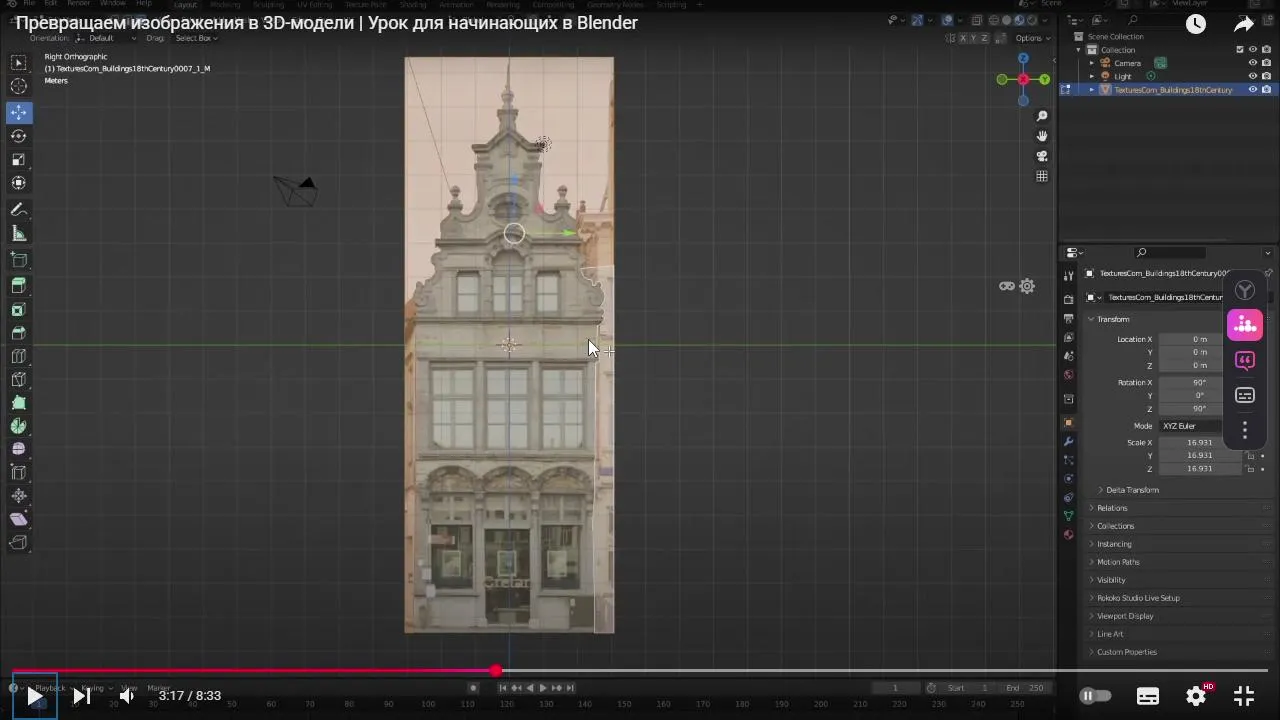Select the Spin tool
This screenshot has height=720, width=1280.
(19, 426)
